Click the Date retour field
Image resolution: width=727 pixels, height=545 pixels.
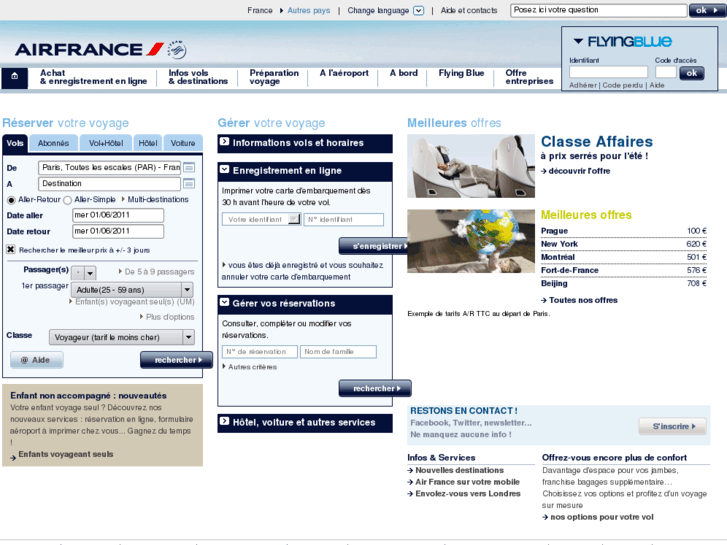[x=118, y=231]
